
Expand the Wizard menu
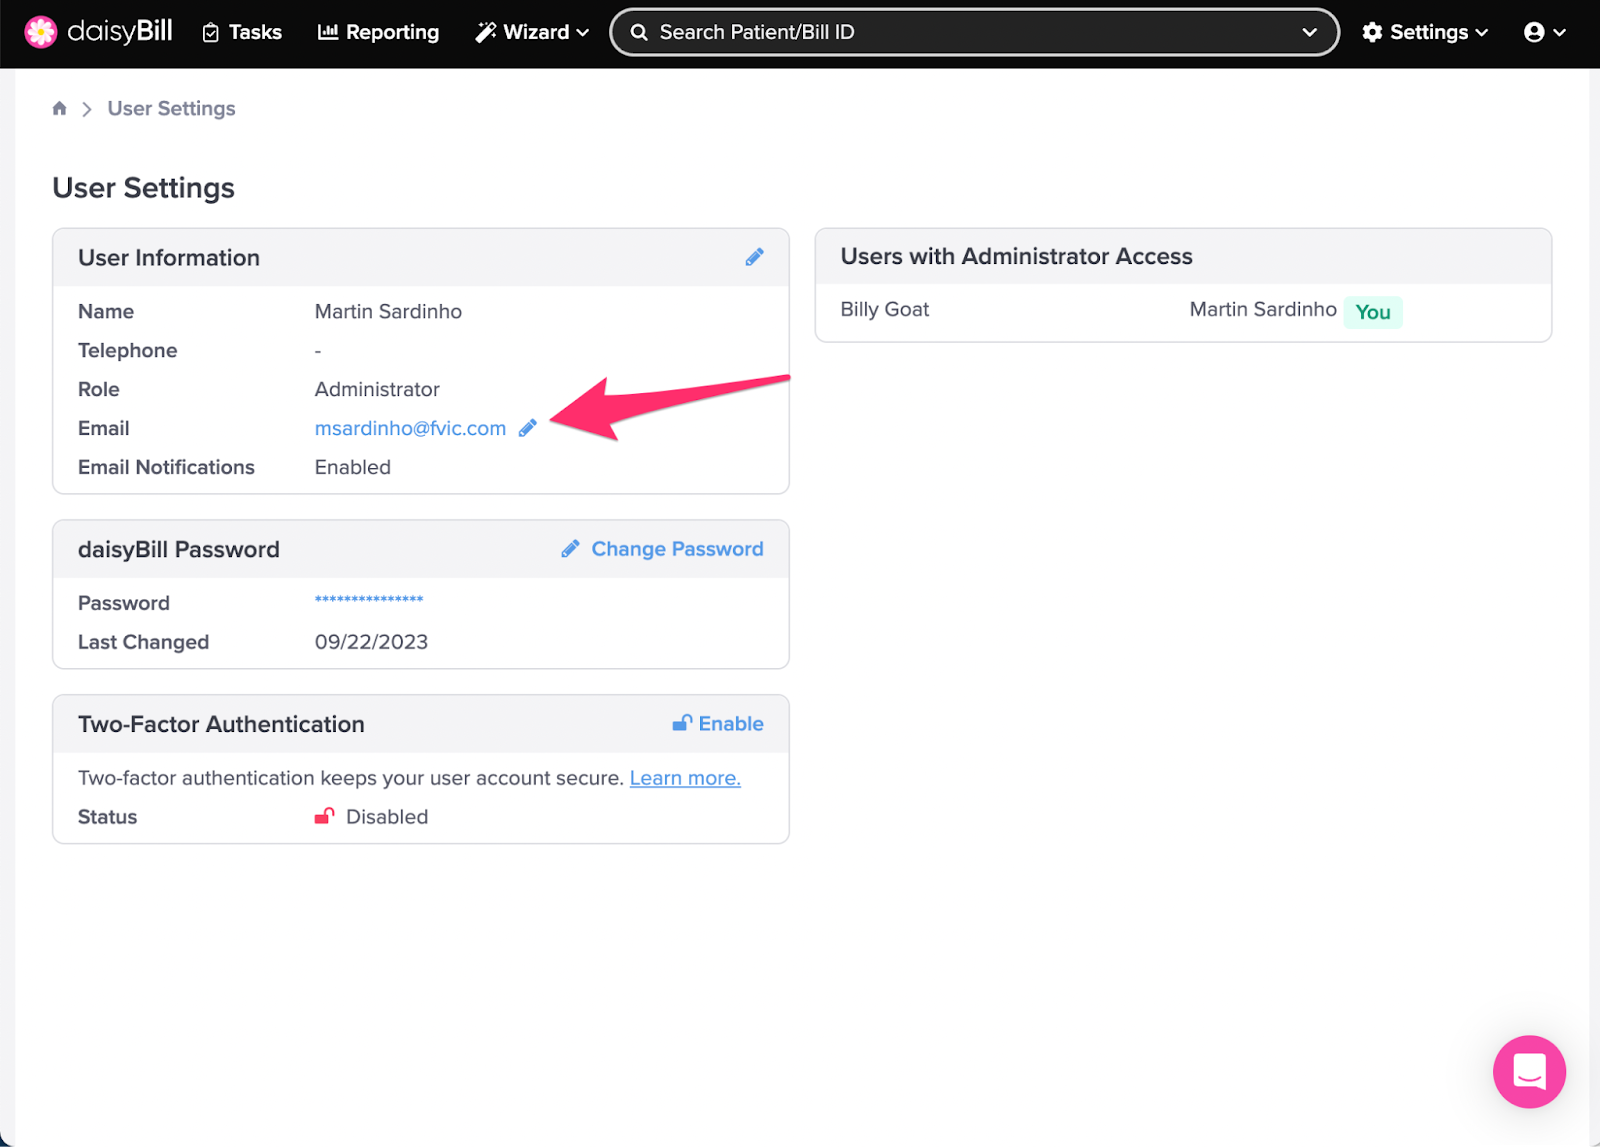pos(532,32)
